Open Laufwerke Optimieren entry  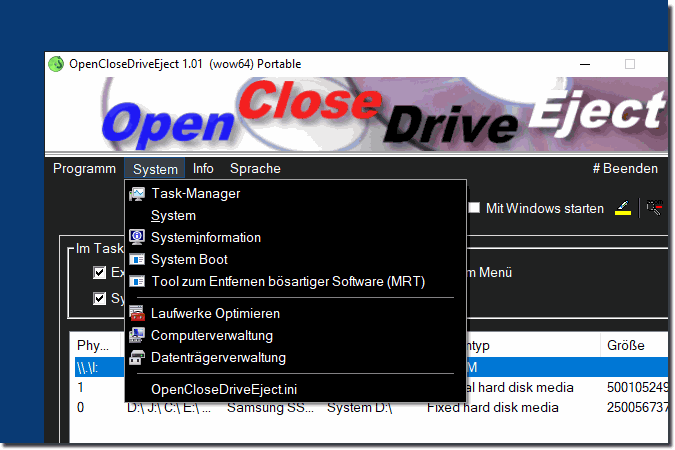coord(295,313)
